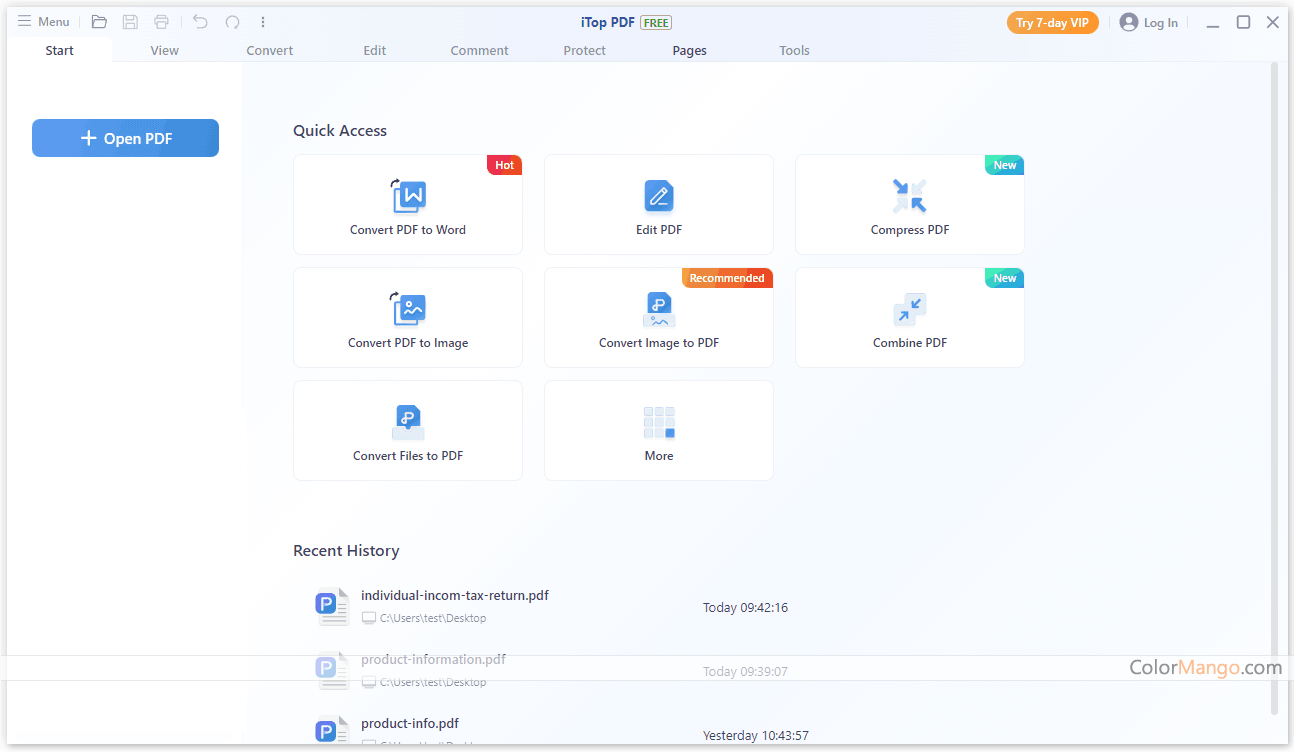Click the Convert PDF to Image icon

pos(408,309)
